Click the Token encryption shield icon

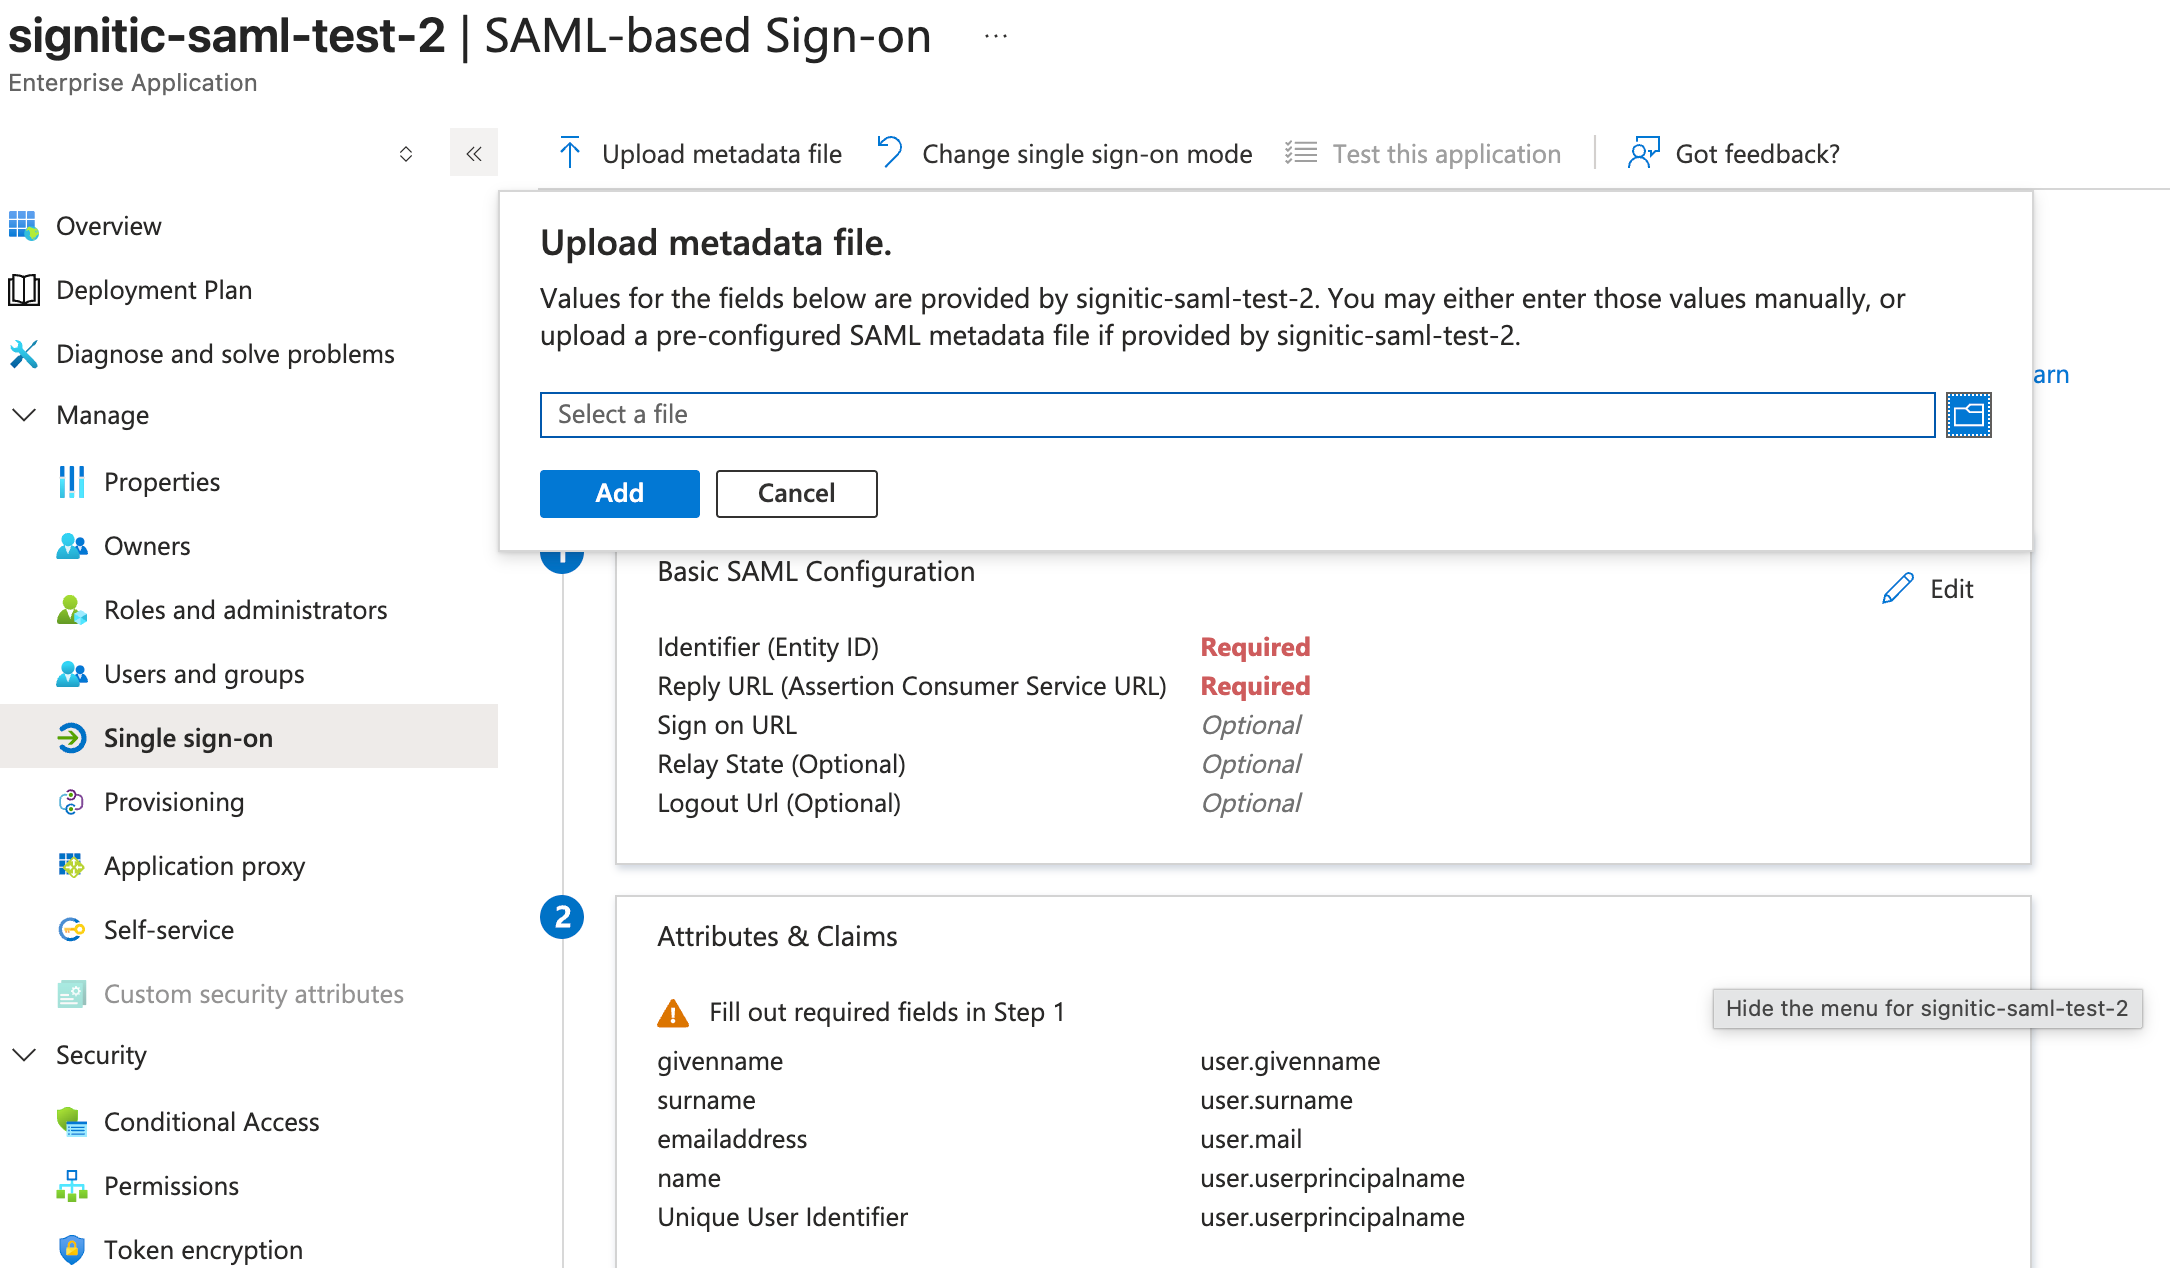(x=71, y=1249)
